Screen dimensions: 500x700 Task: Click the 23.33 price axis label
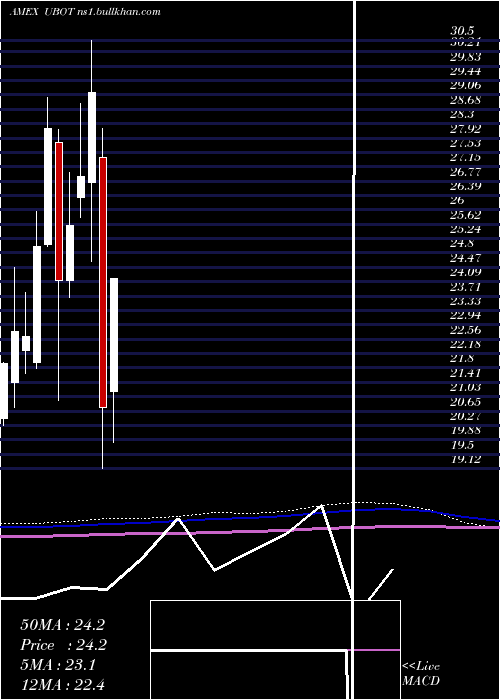(x=466, y=301)
